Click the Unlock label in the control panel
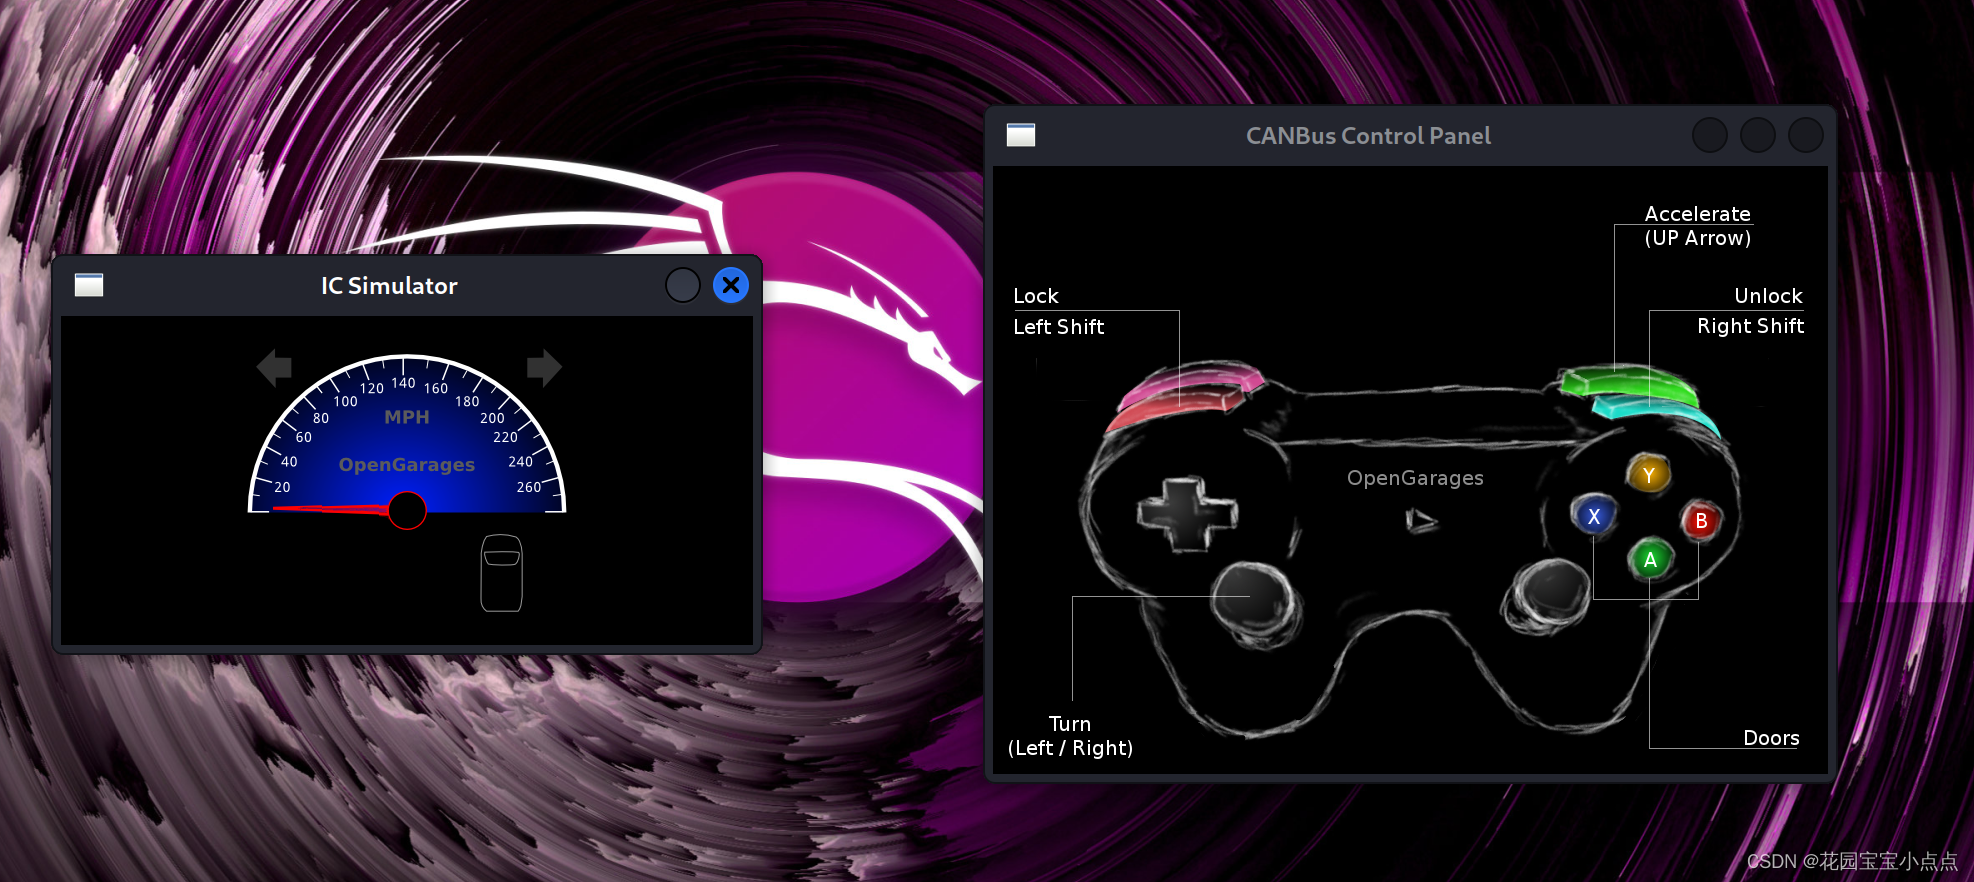 coord(1768,296)
